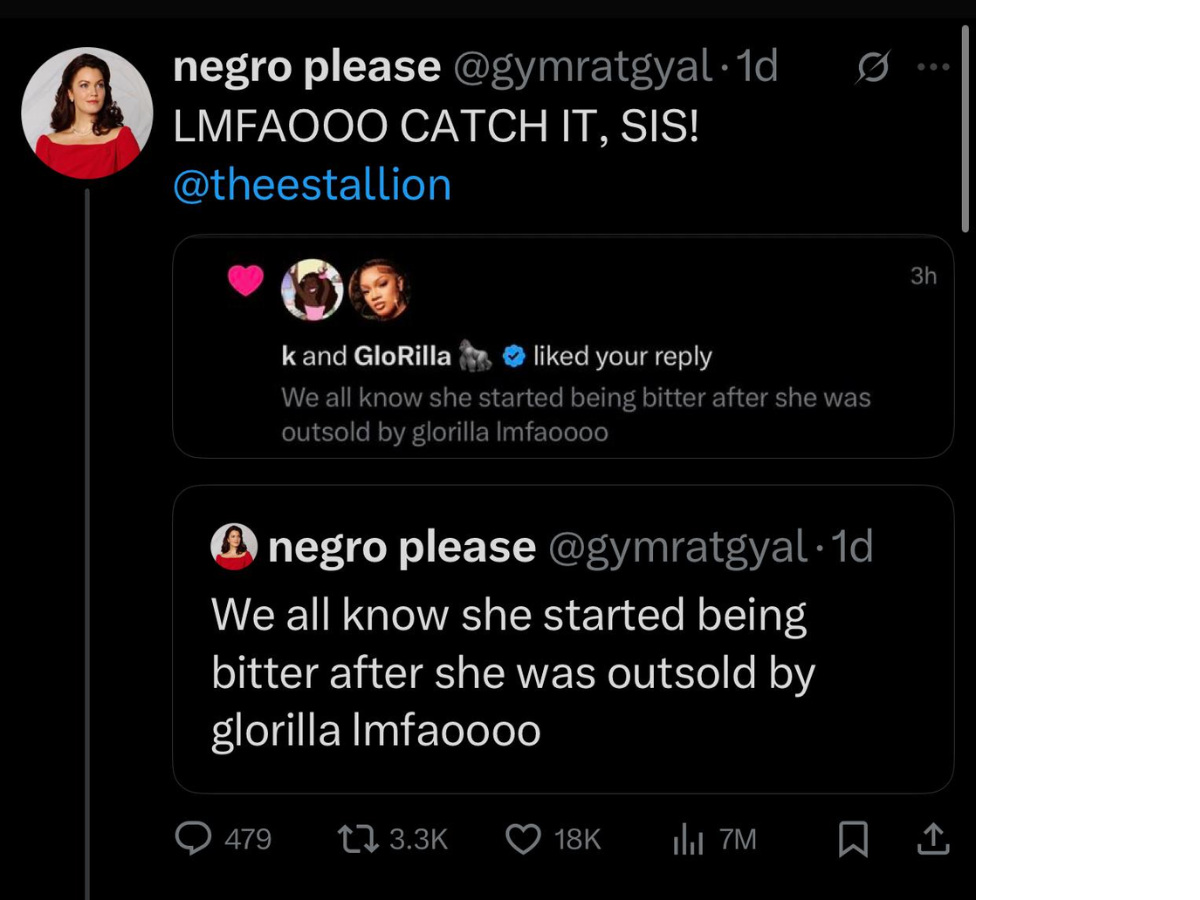This screenshot has height=900, width=1200.
Task: Click the blue verified badge next to GloRilla
Action: 514,355
